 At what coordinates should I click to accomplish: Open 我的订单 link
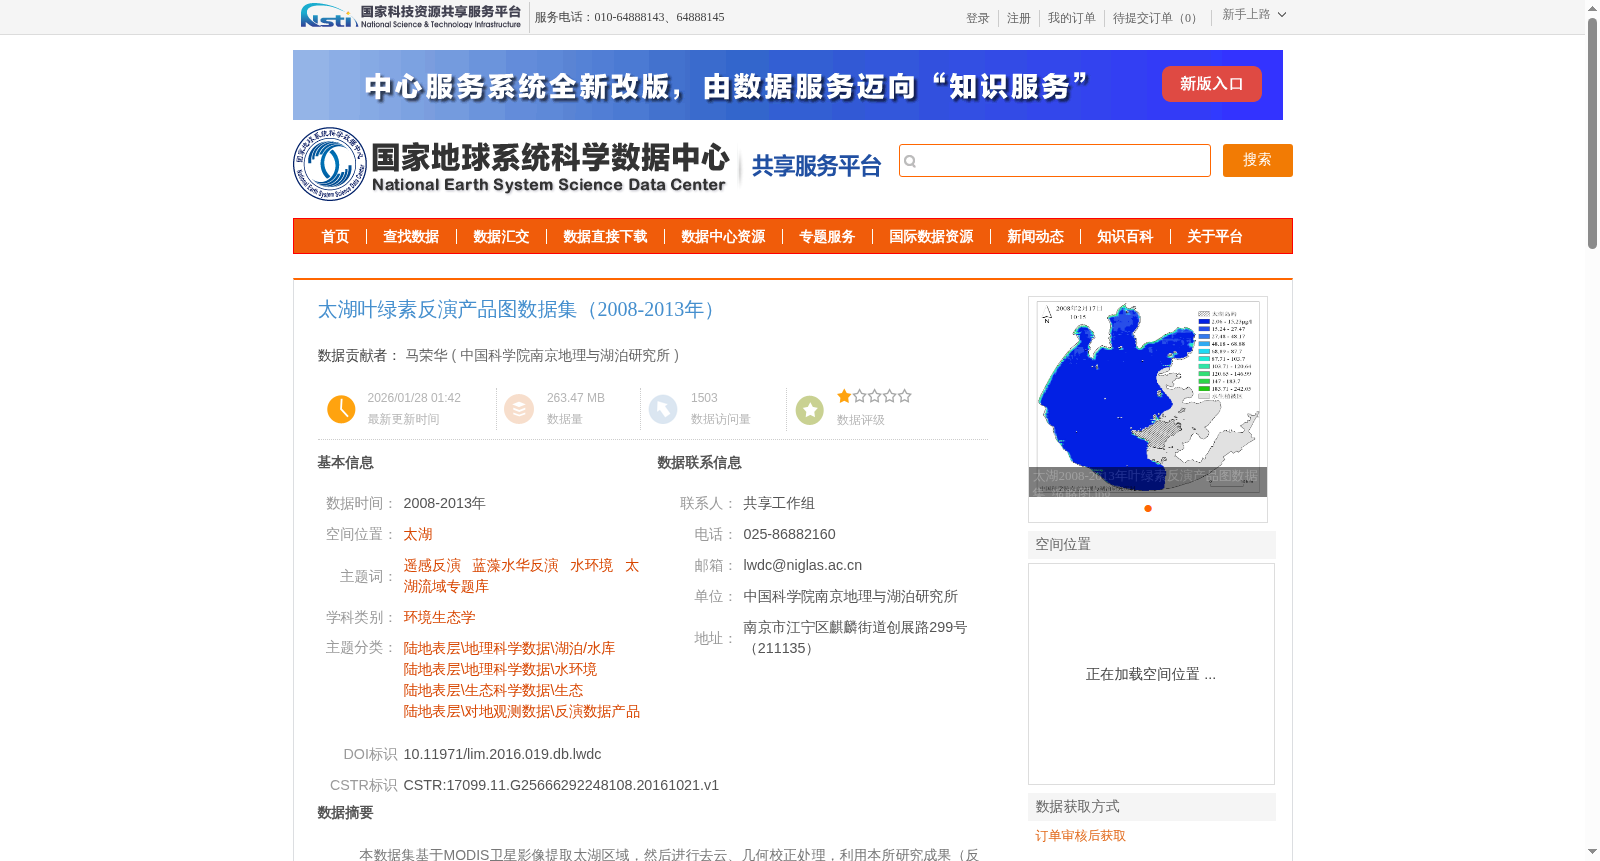click(1072, 18)
